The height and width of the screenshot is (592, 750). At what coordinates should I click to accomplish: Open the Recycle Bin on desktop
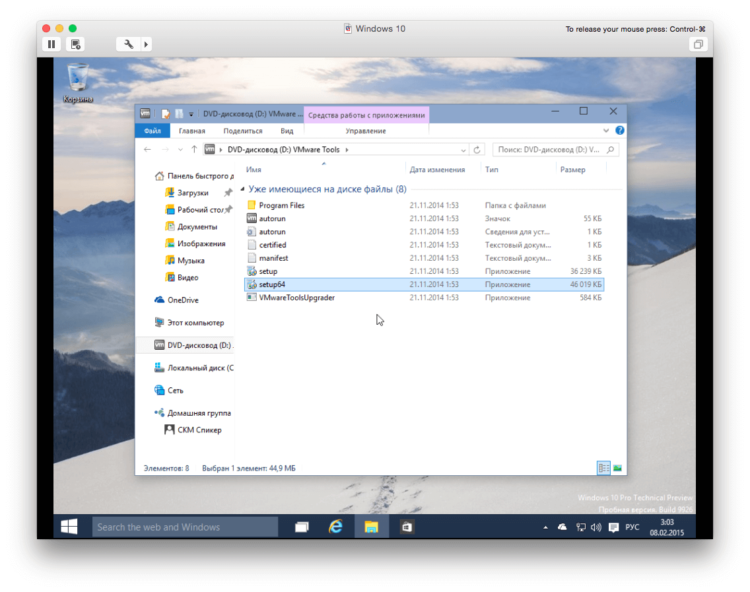click(x=78, y=83)
